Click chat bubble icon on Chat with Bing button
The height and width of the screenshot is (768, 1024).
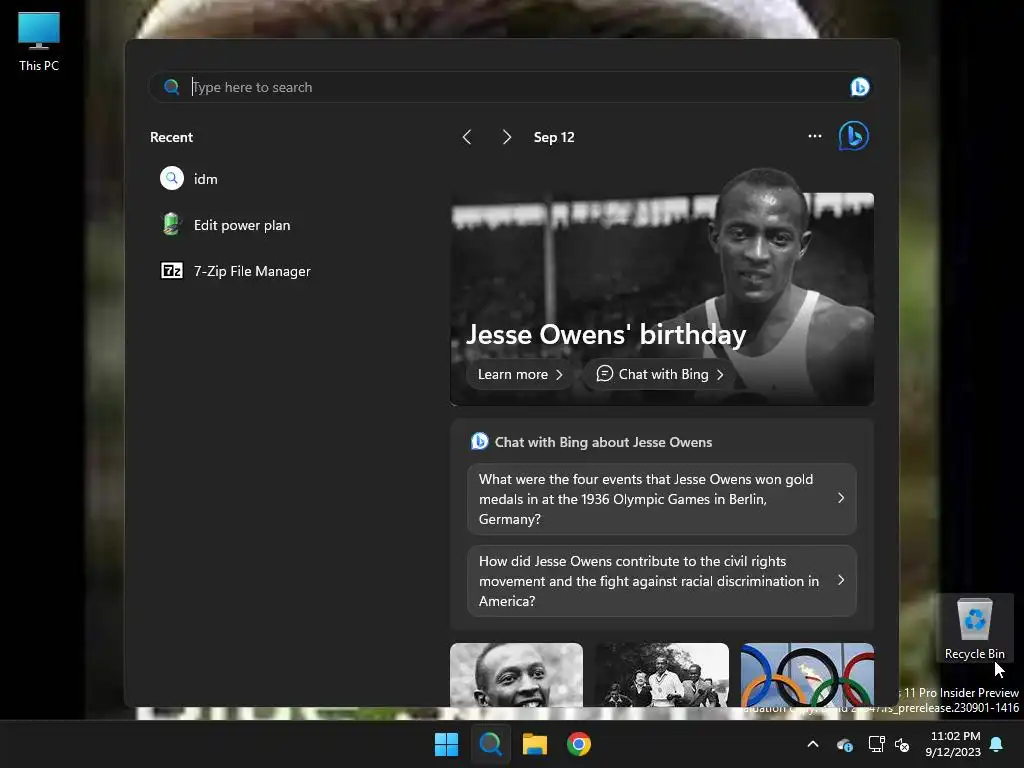[605, 374]
